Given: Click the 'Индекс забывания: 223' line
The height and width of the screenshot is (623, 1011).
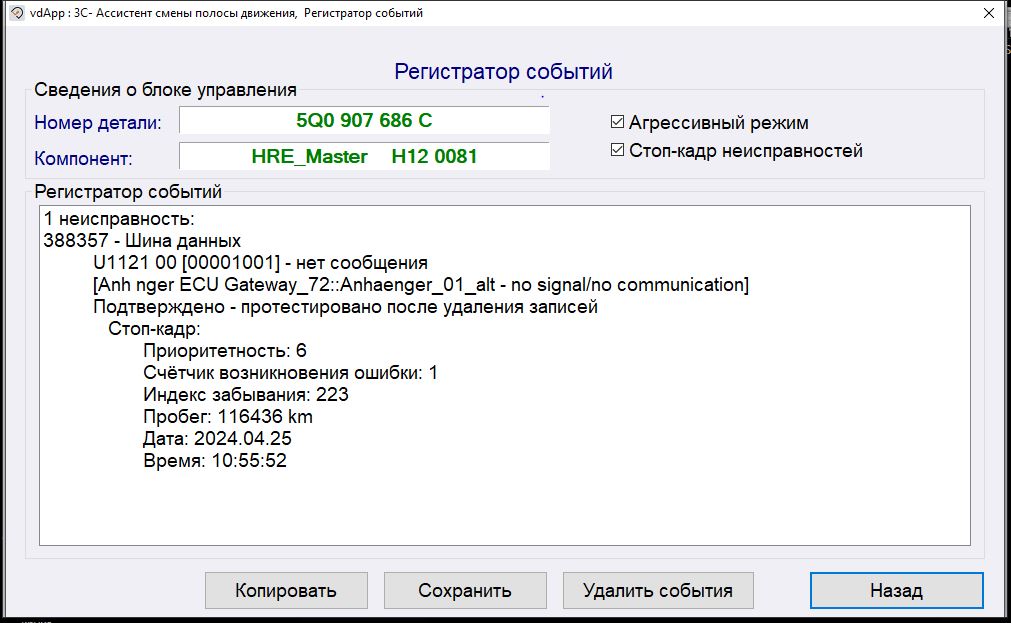Looking at the screenshot, I should (x=246, y=394).
